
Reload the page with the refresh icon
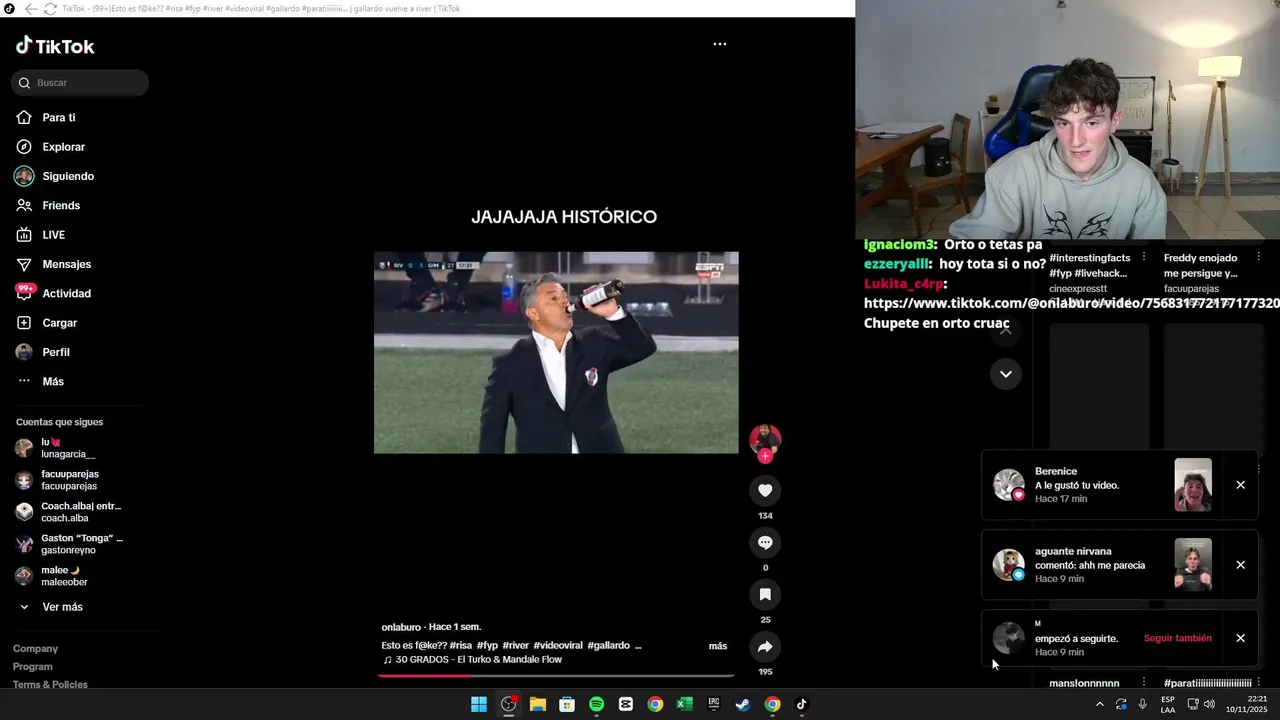coord(50,9)
